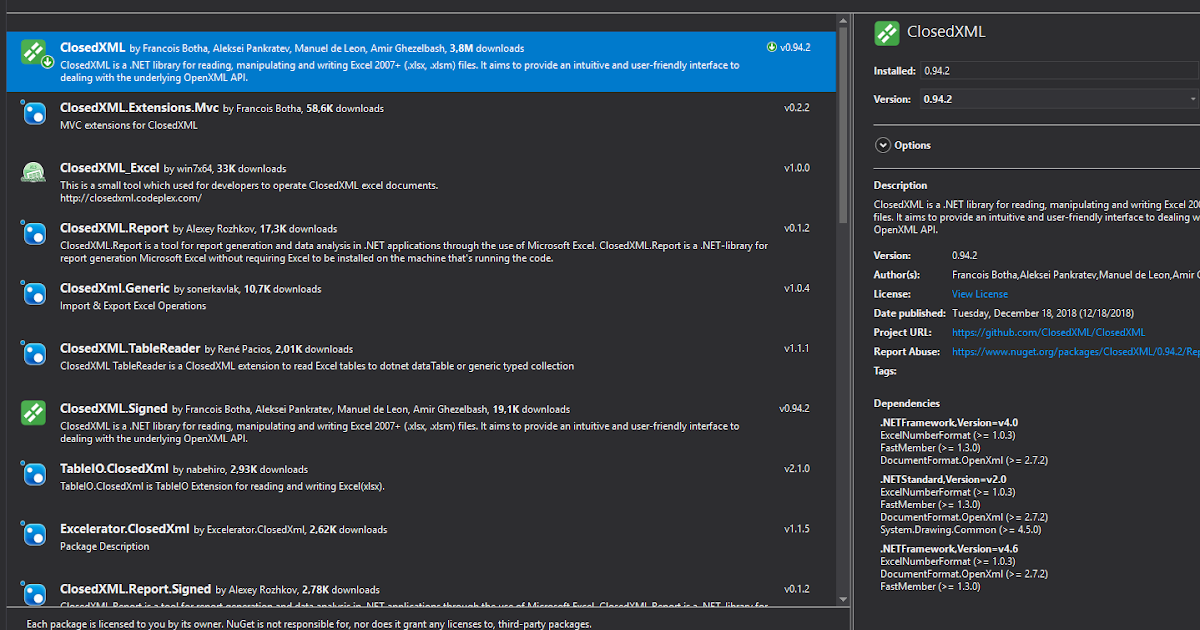Screen dimensions: 1200x630
Task: Open the View License link
Action: click(x=979, y=294)
